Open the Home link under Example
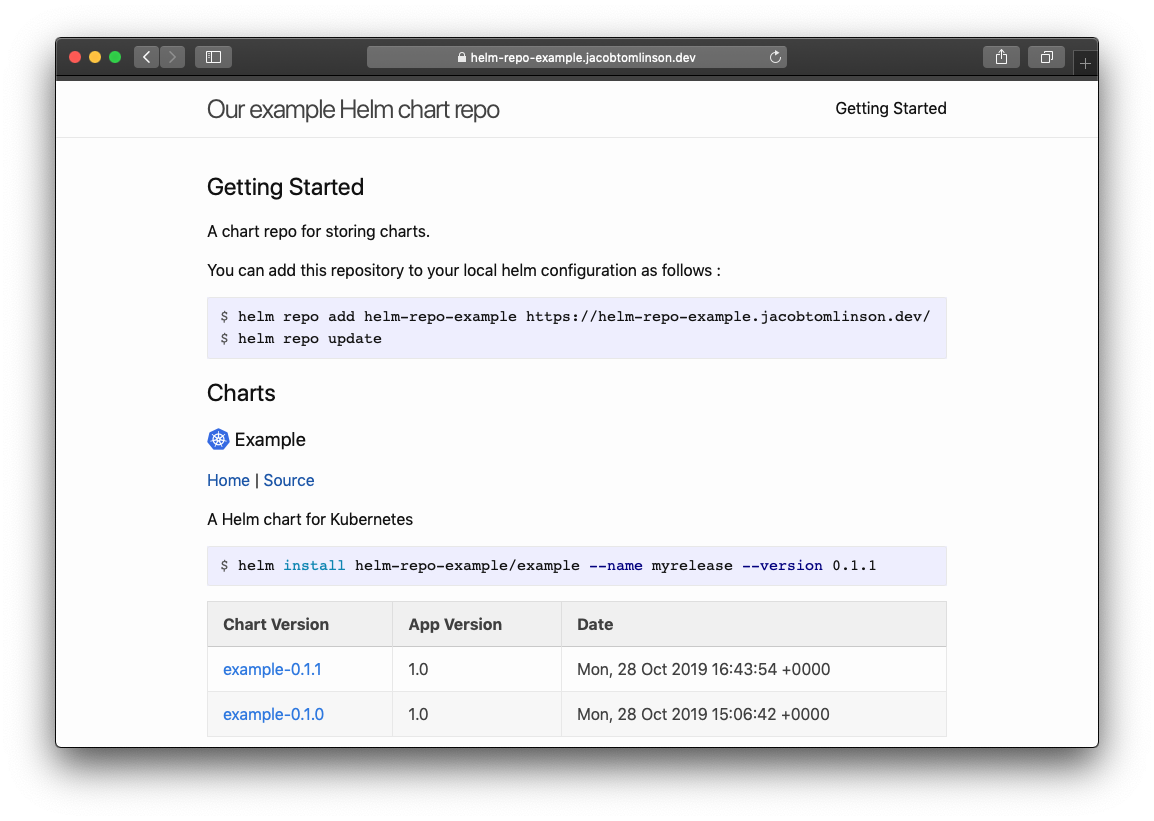1154x821 pixels. coord(228,480)
